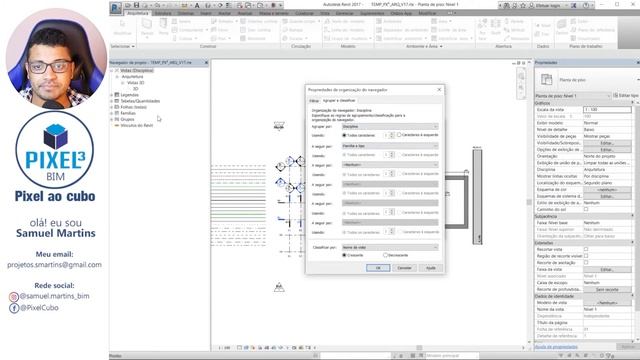640x360 pixels.
Task: Click the Famílias icon in project browser
Action: point(117,113)
